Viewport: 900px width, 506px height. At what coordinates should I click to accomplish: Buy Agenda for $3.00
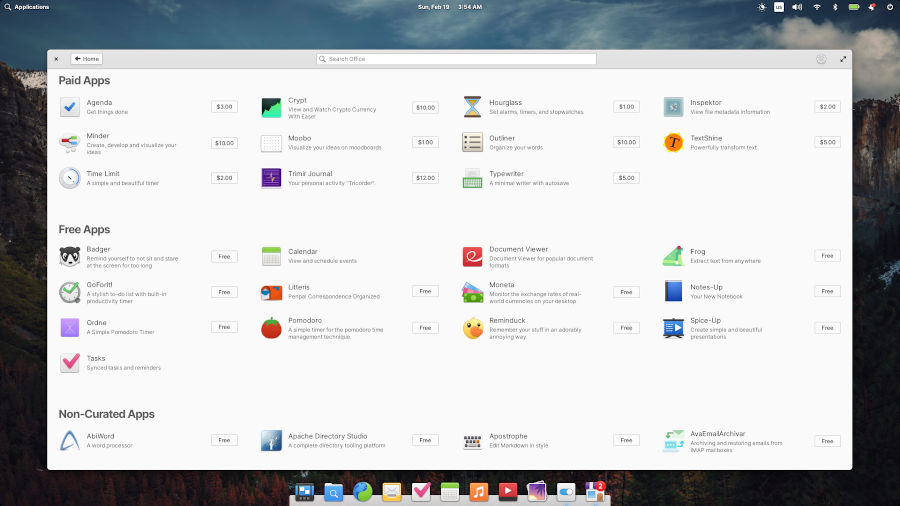(x=224, y=107)
